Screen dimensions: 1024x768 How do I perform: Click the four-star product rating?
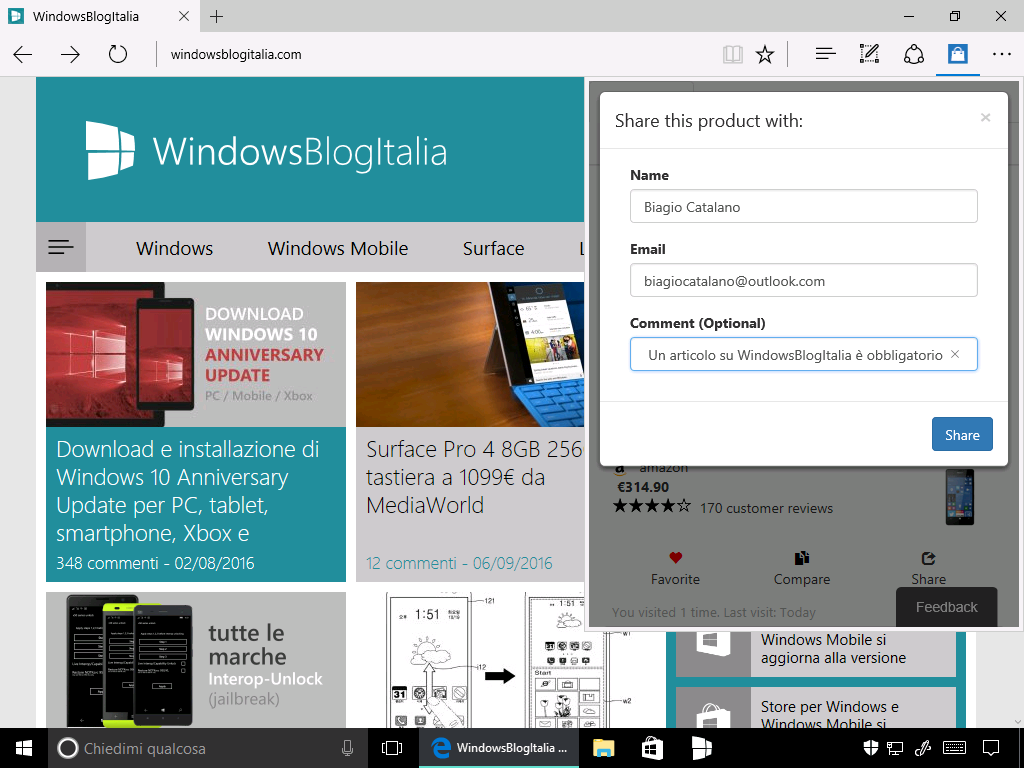652,506
